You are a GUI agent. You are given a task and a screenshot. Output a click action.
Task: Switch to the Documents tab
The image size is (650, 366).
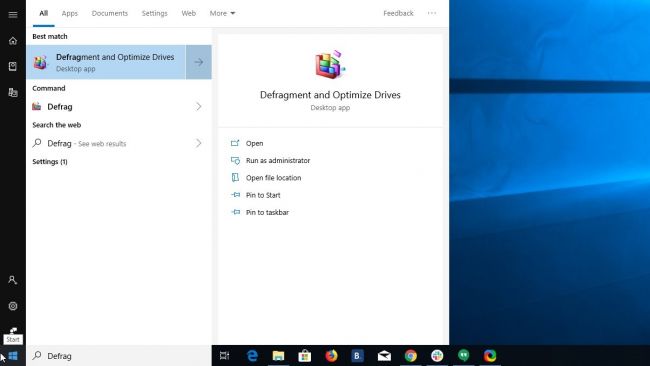click(109, 13)
